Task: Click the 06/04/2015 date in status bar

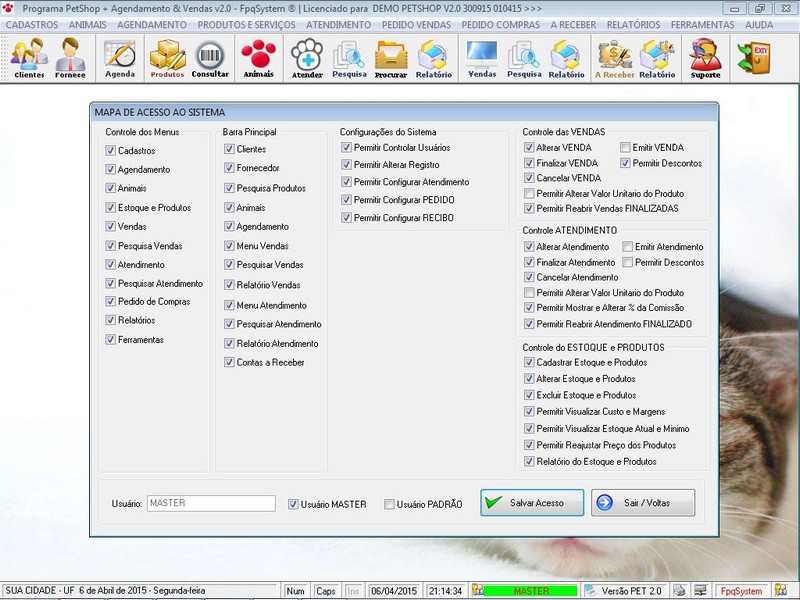Action: tap(394, 591)
